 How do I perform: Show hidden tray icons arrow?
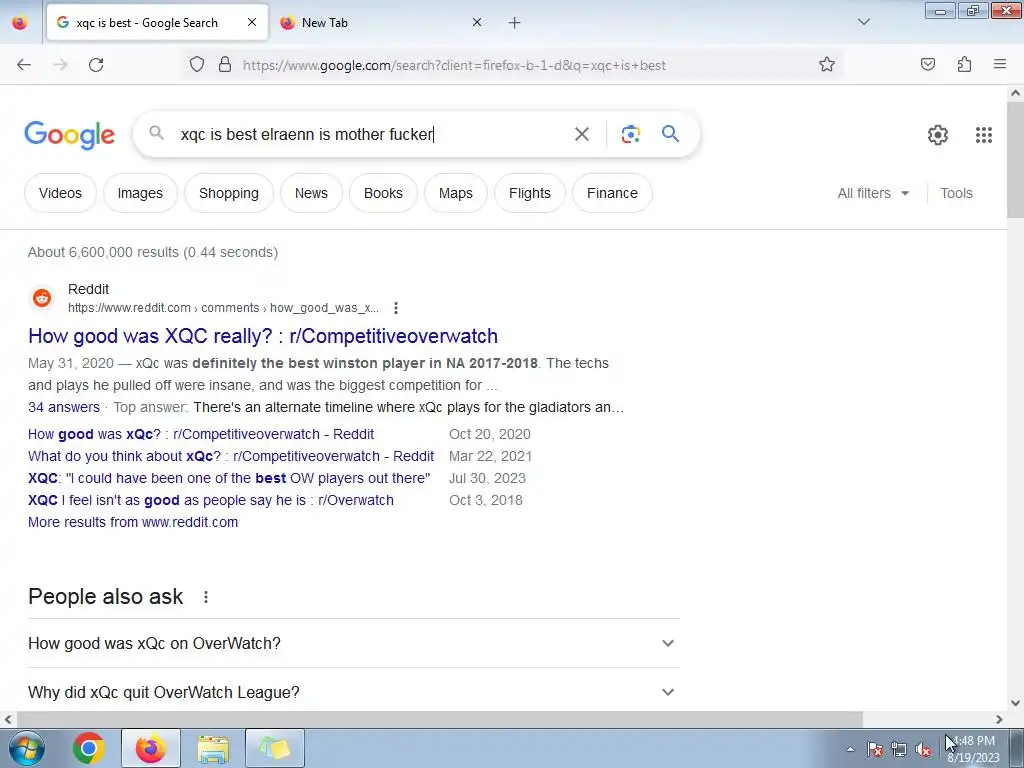(850, 749)
